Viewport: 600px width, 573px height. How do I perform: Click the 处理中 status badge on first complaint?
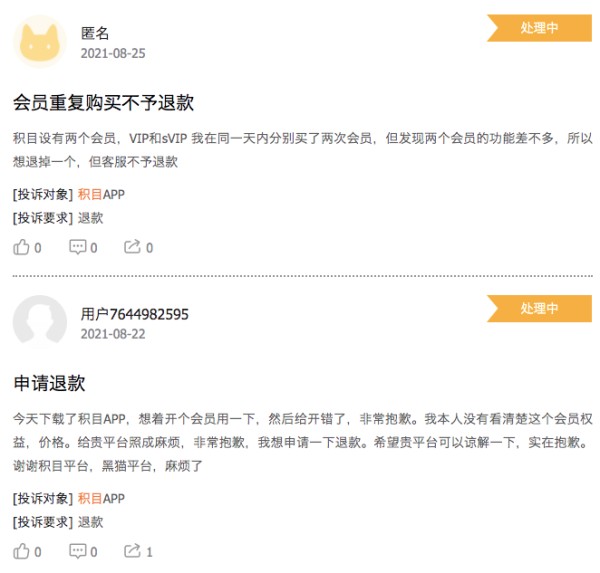point(539,28)
